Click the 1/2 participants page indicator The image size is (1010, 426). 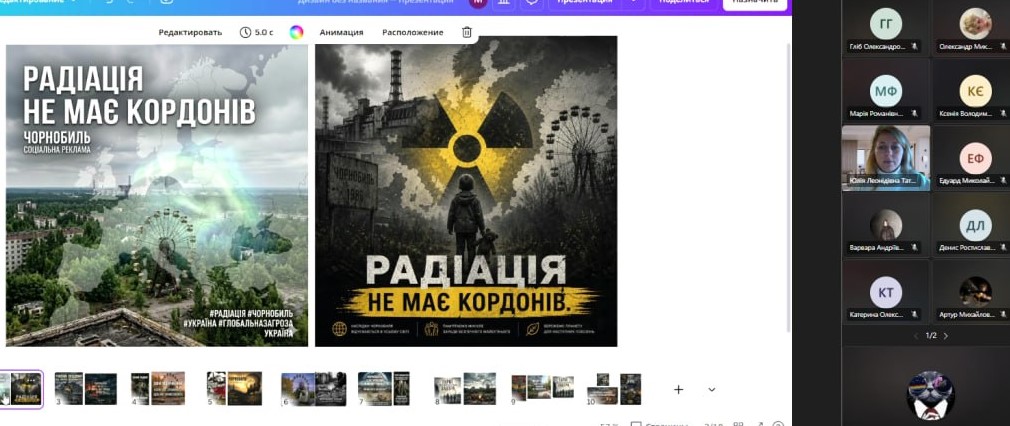pyautogui.click(x=931, y=336)
